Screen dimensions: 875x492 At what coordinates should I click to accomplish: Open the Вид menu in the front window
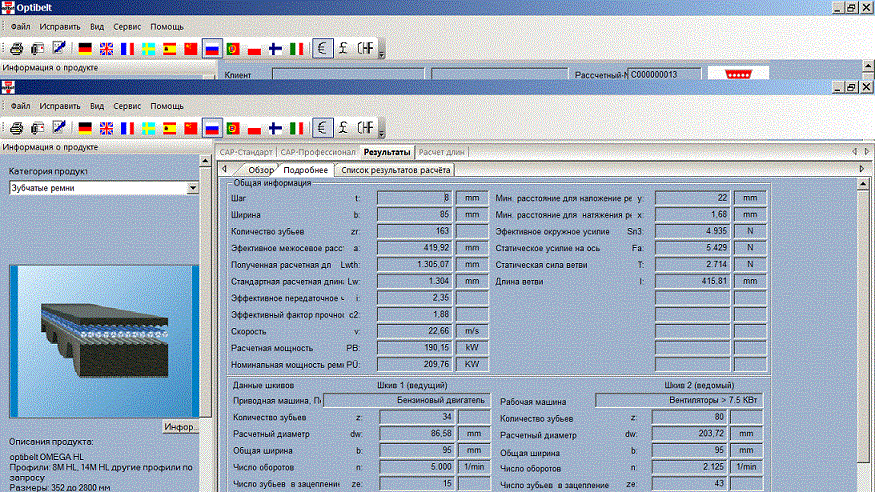tap(97, 106)
